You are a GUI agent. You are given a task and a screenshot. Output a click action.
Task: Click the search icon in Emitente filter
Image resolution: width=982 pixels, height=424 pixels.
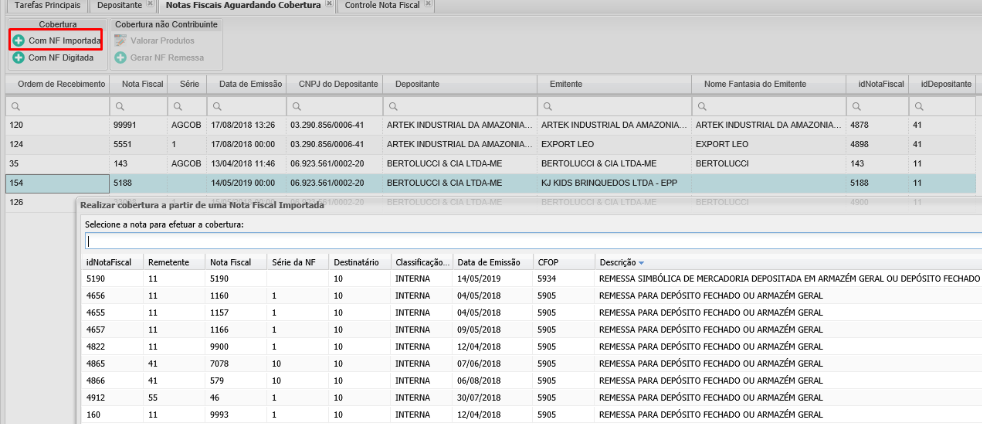click(x=546, y=106)
